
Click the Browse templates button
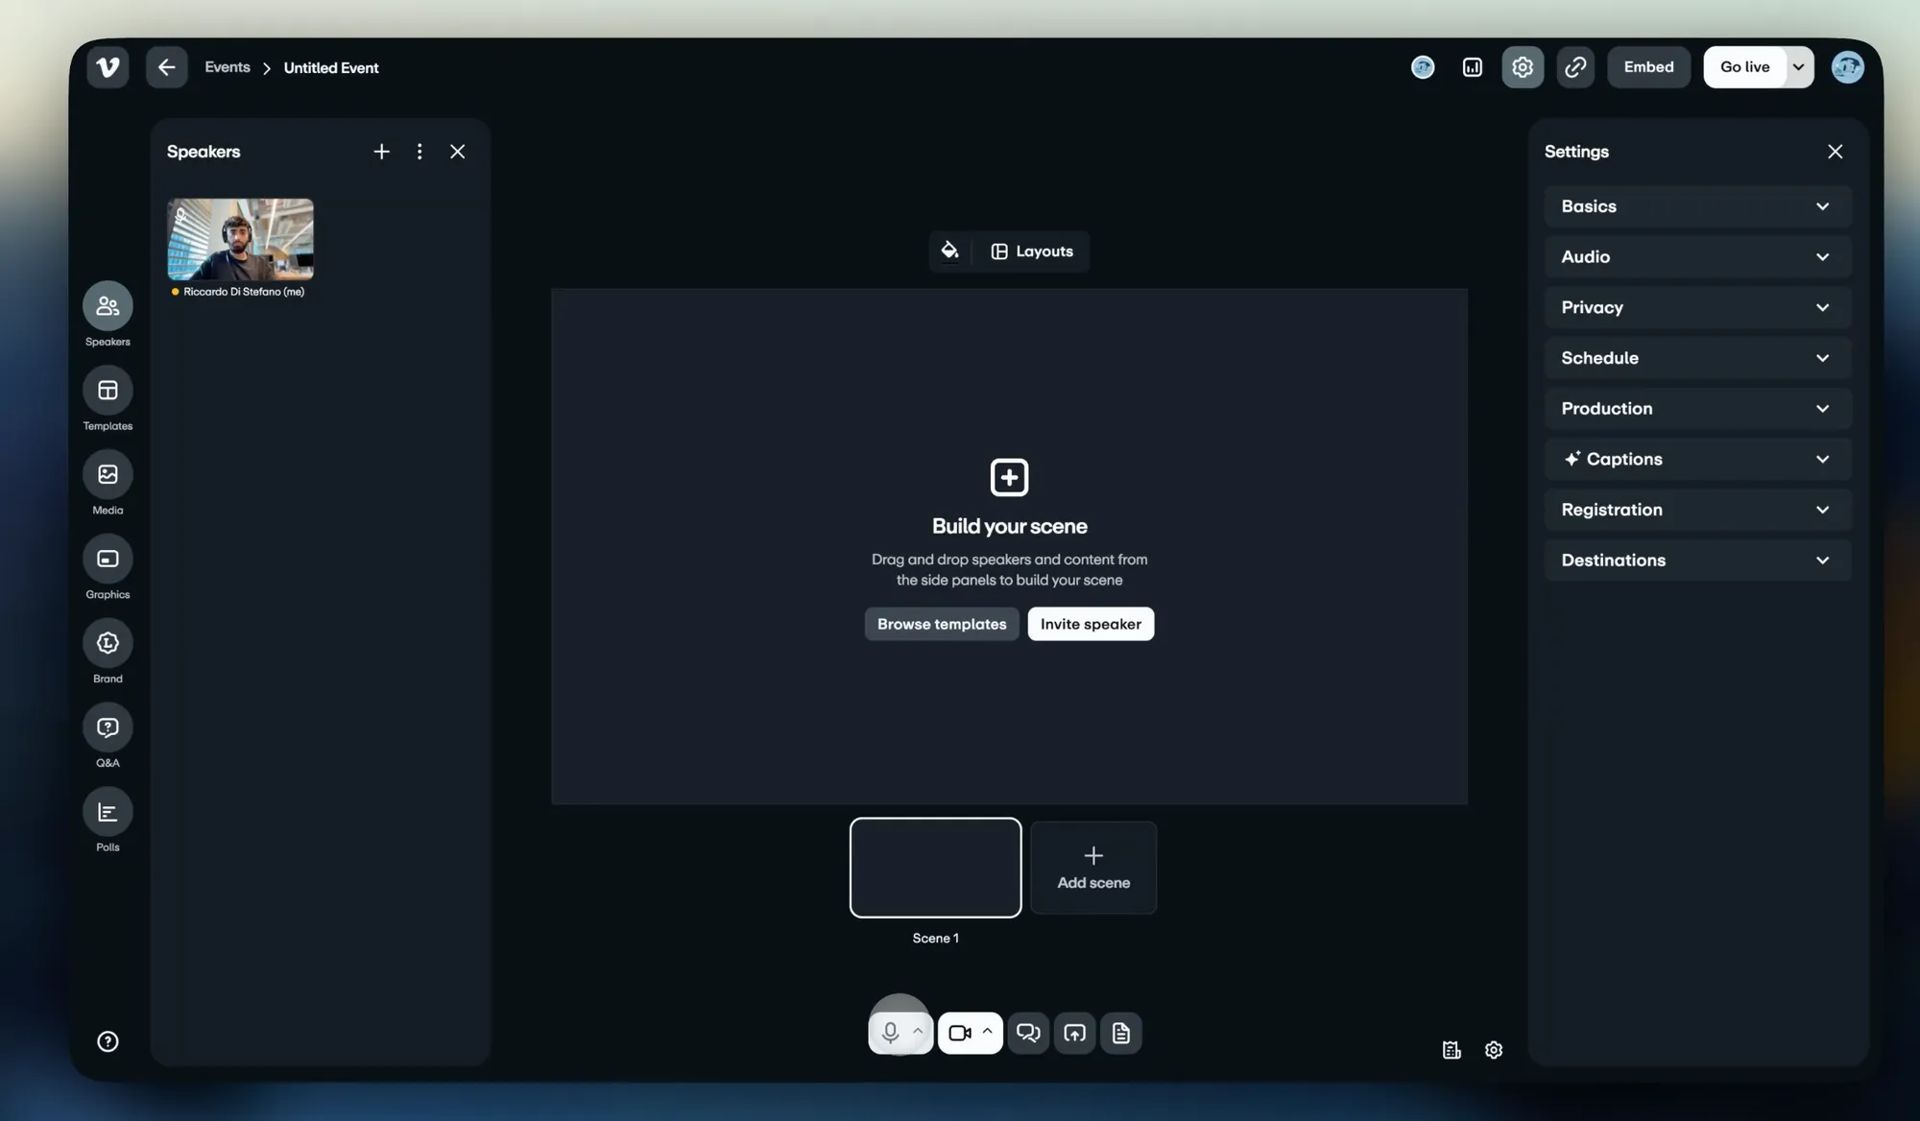[941, 624]
